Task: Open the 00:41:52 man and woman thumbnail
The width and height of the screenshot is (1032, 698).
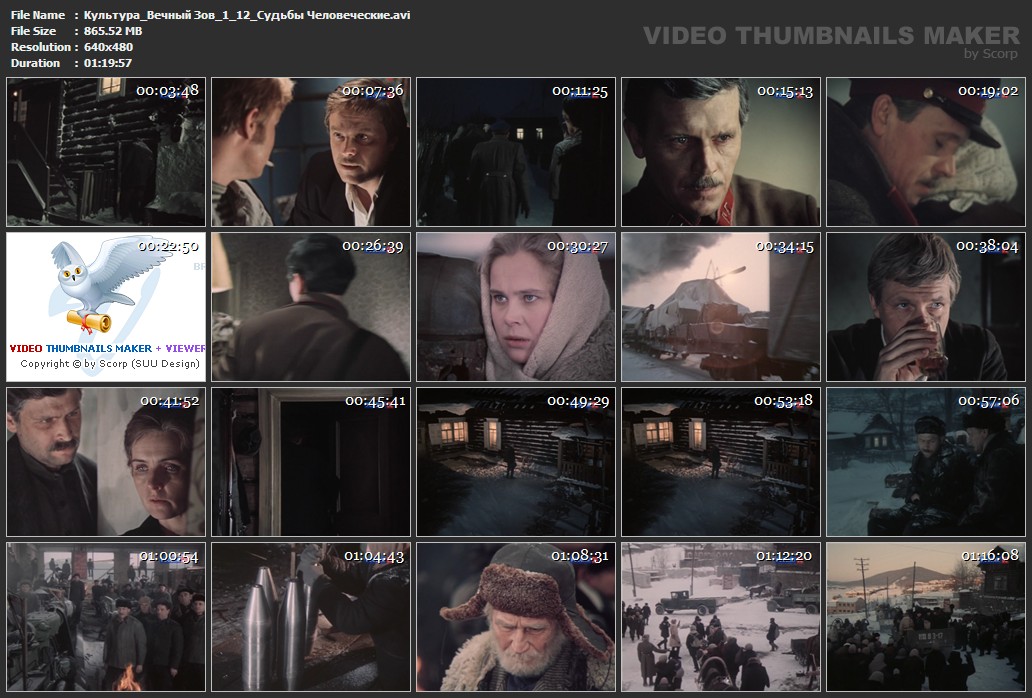Action: pos(105,462)
